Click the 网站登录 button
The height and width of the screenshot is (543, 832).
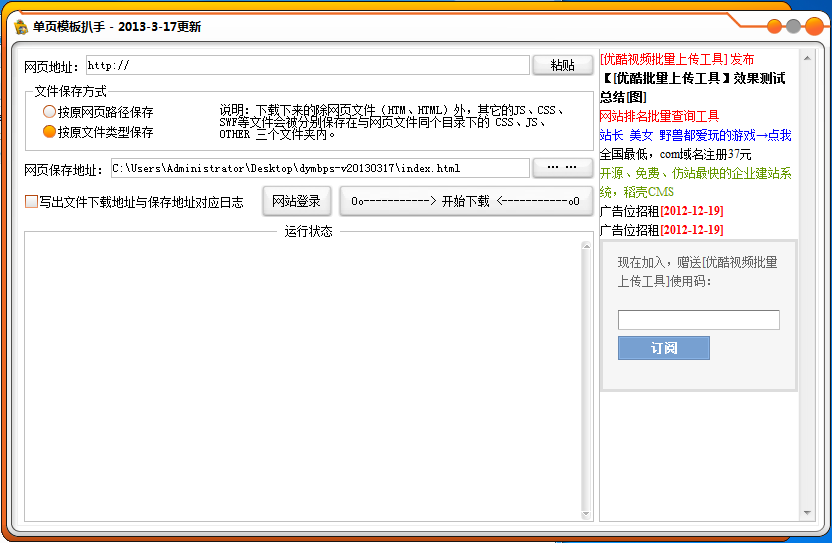[x=297, y=201]
